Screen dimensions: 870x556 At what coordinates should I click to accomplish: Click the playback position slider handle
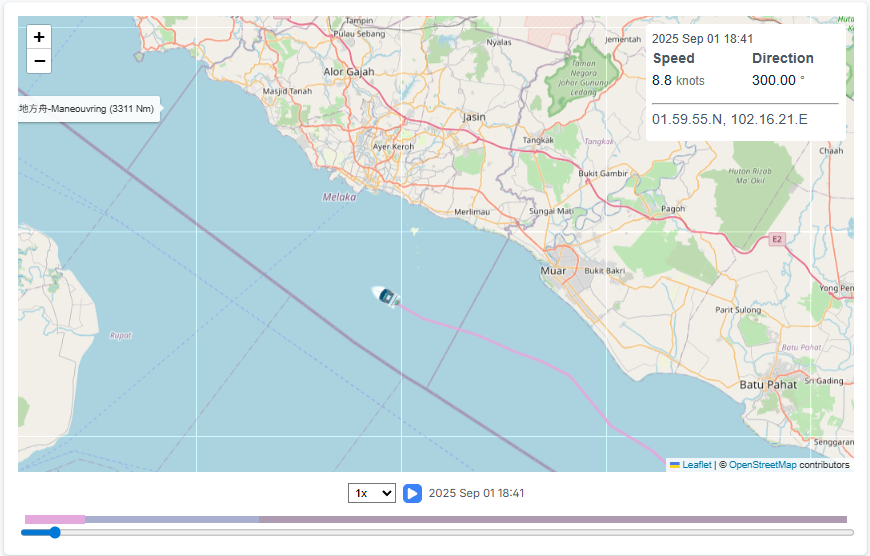54,533
